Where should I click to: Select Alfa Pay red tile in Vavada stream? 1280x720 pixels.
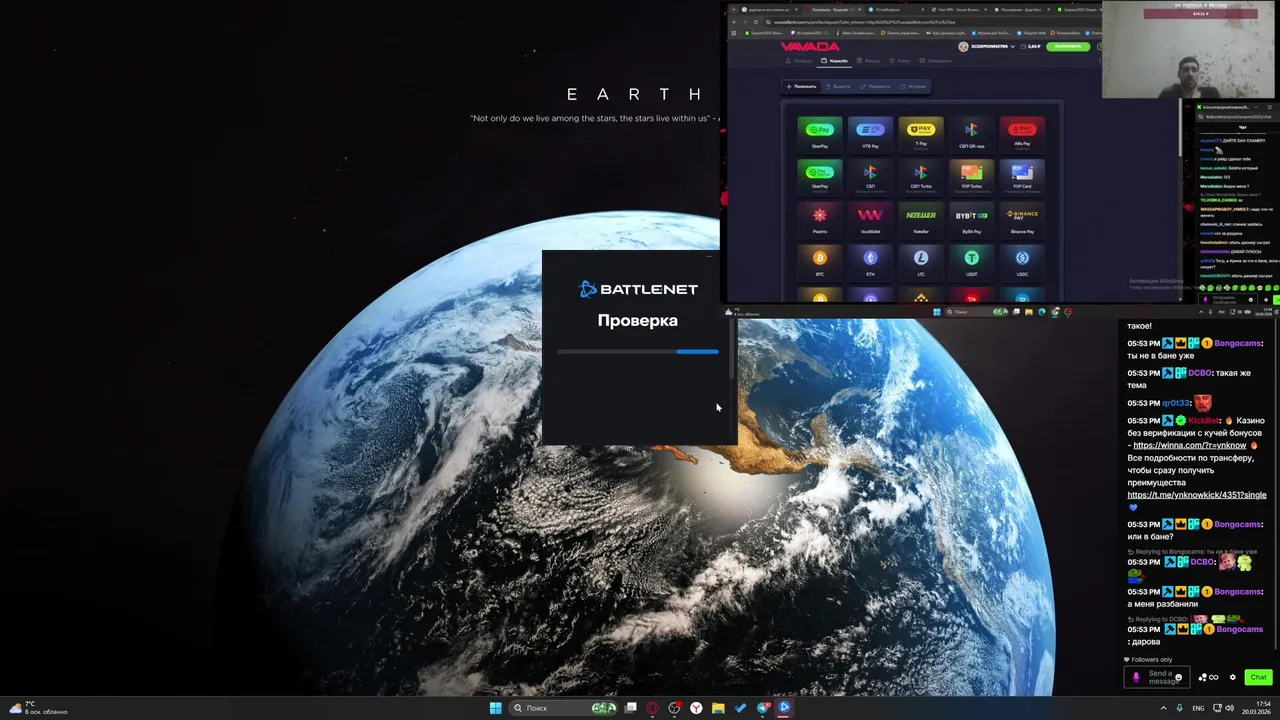1022,133
